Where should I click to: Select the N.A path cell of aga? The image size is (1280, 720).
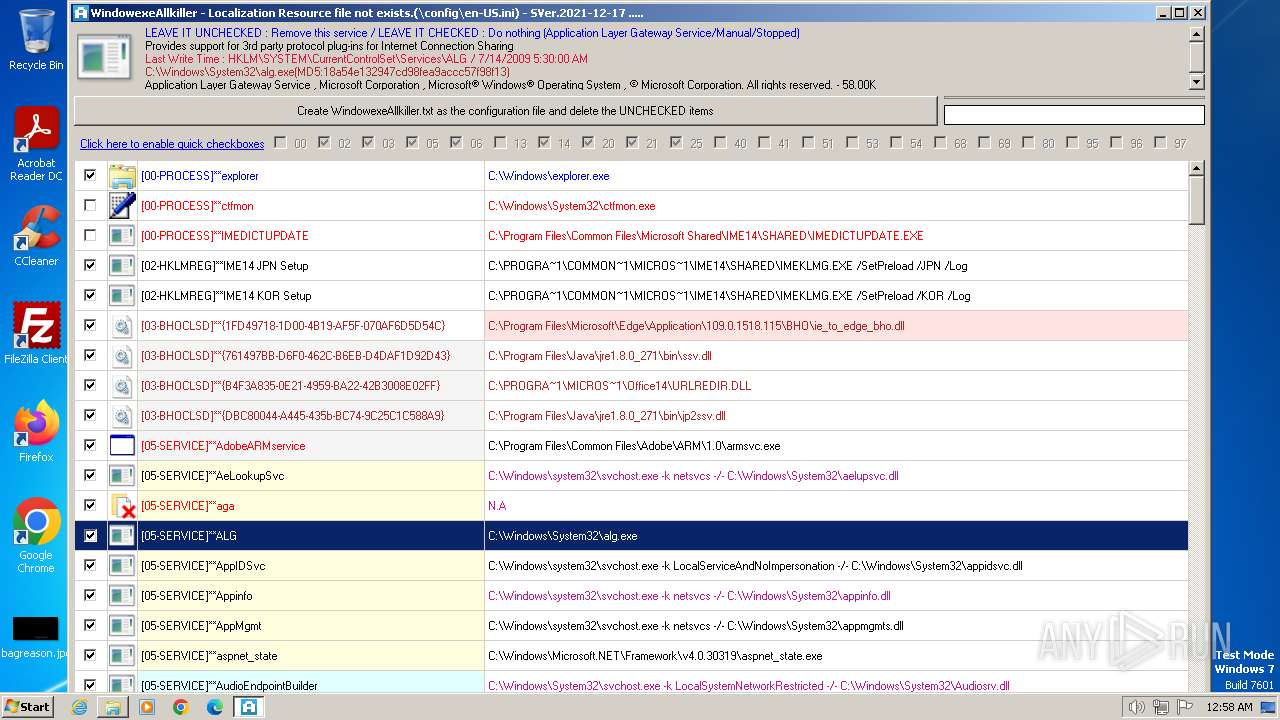836,506
